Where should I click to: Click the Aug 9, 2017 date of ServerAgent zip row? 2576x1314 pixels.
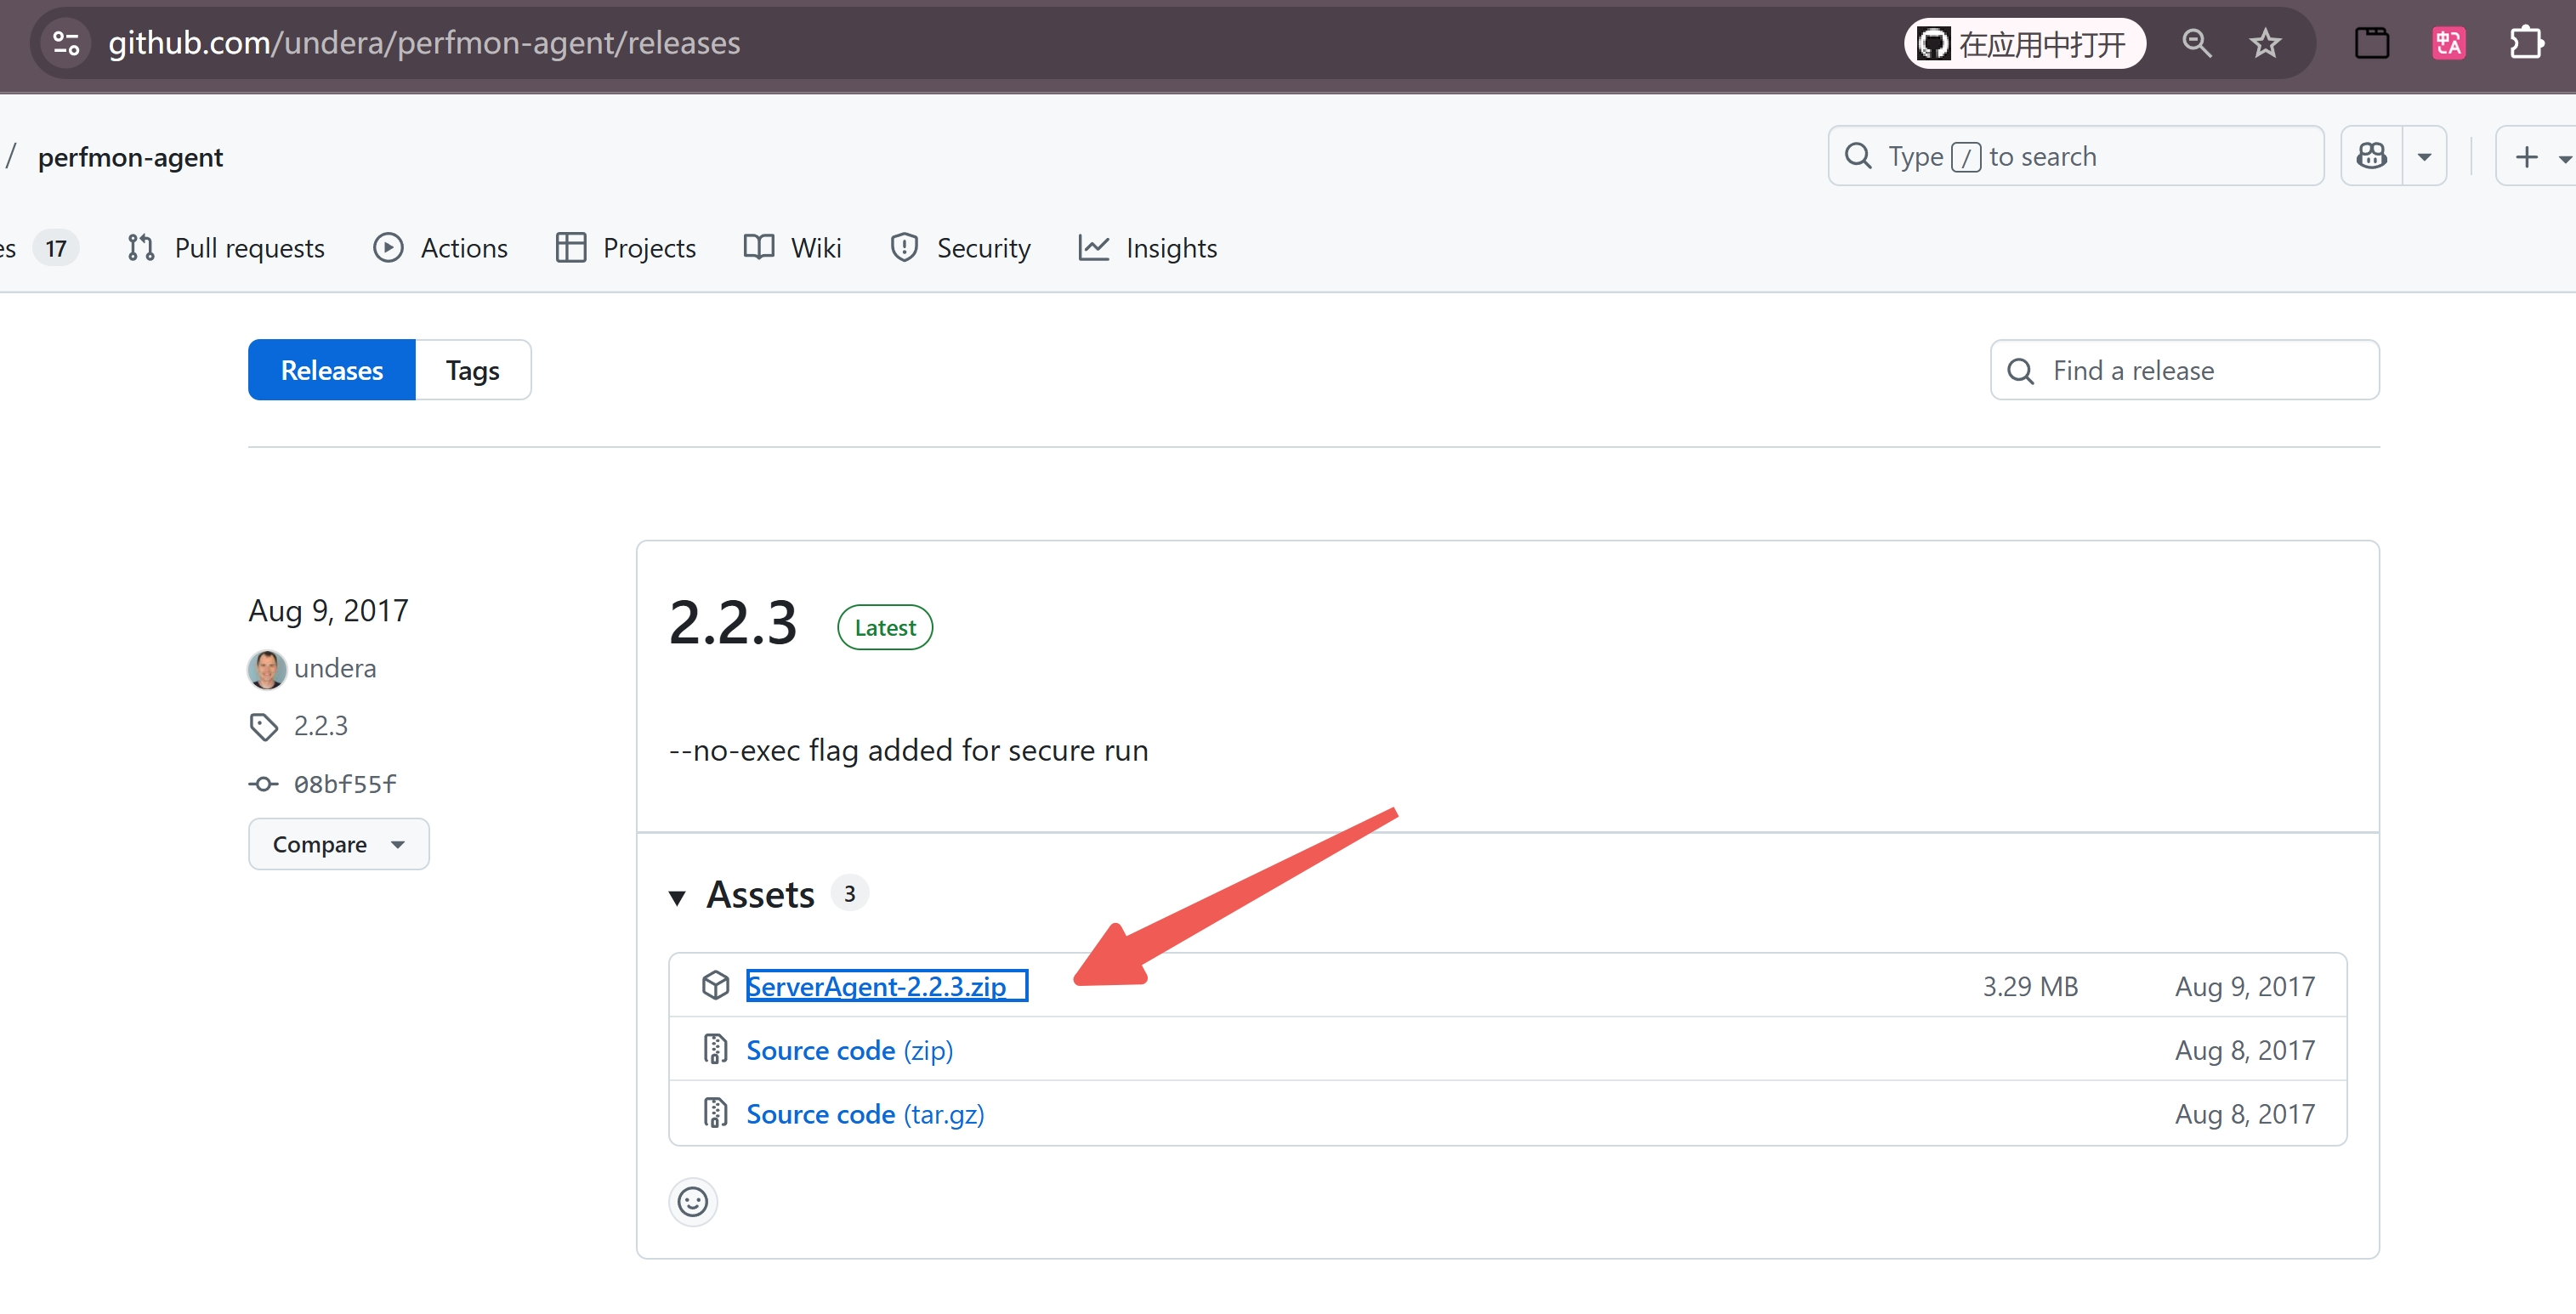(x=2245, y=986)
